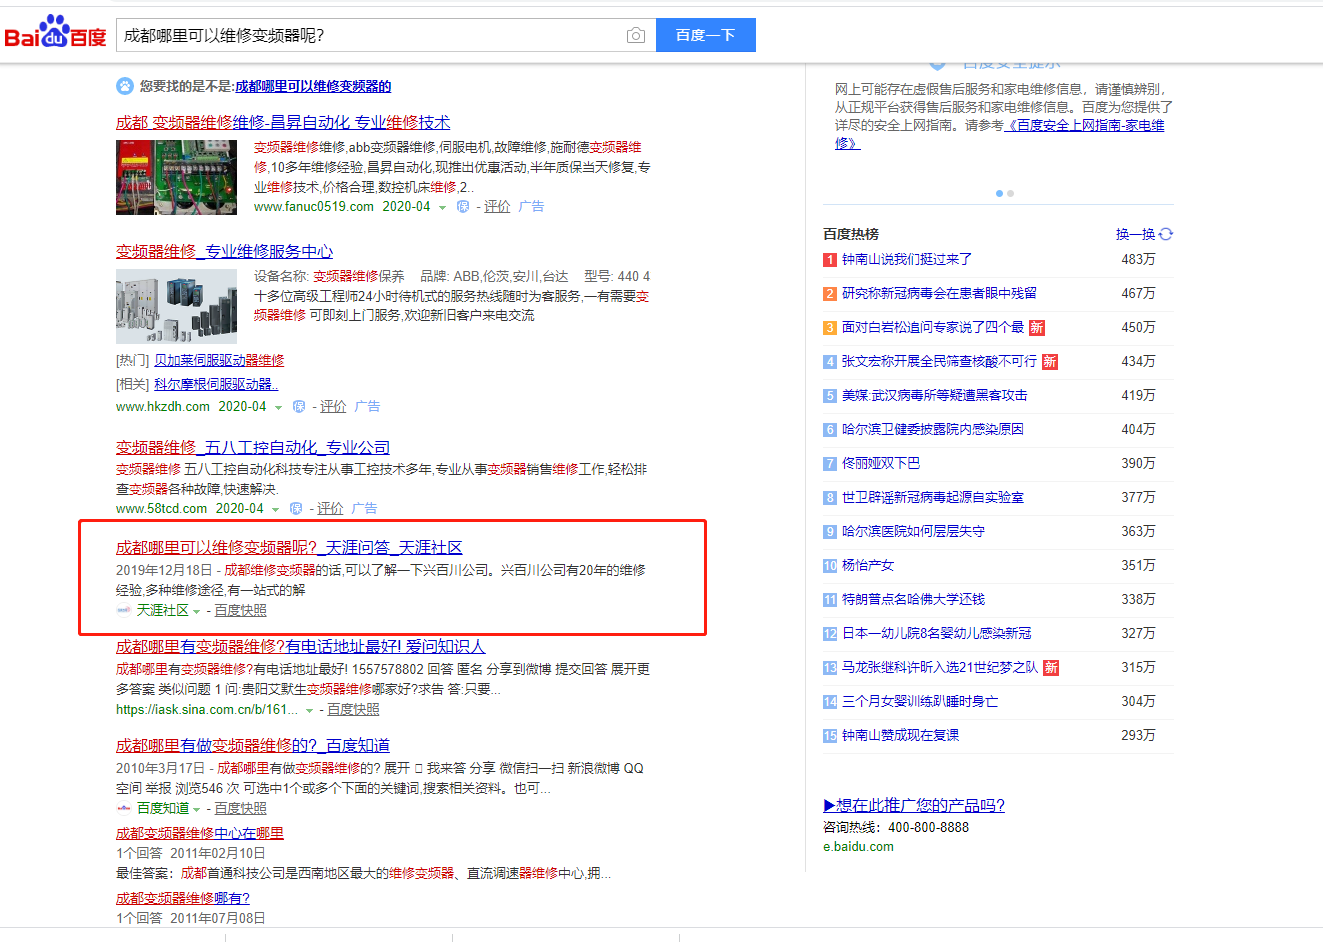The image size is (1323, 942).
Task: Open hot topic 三个月女婴训练趴睡时身亡
Action: 920,701
